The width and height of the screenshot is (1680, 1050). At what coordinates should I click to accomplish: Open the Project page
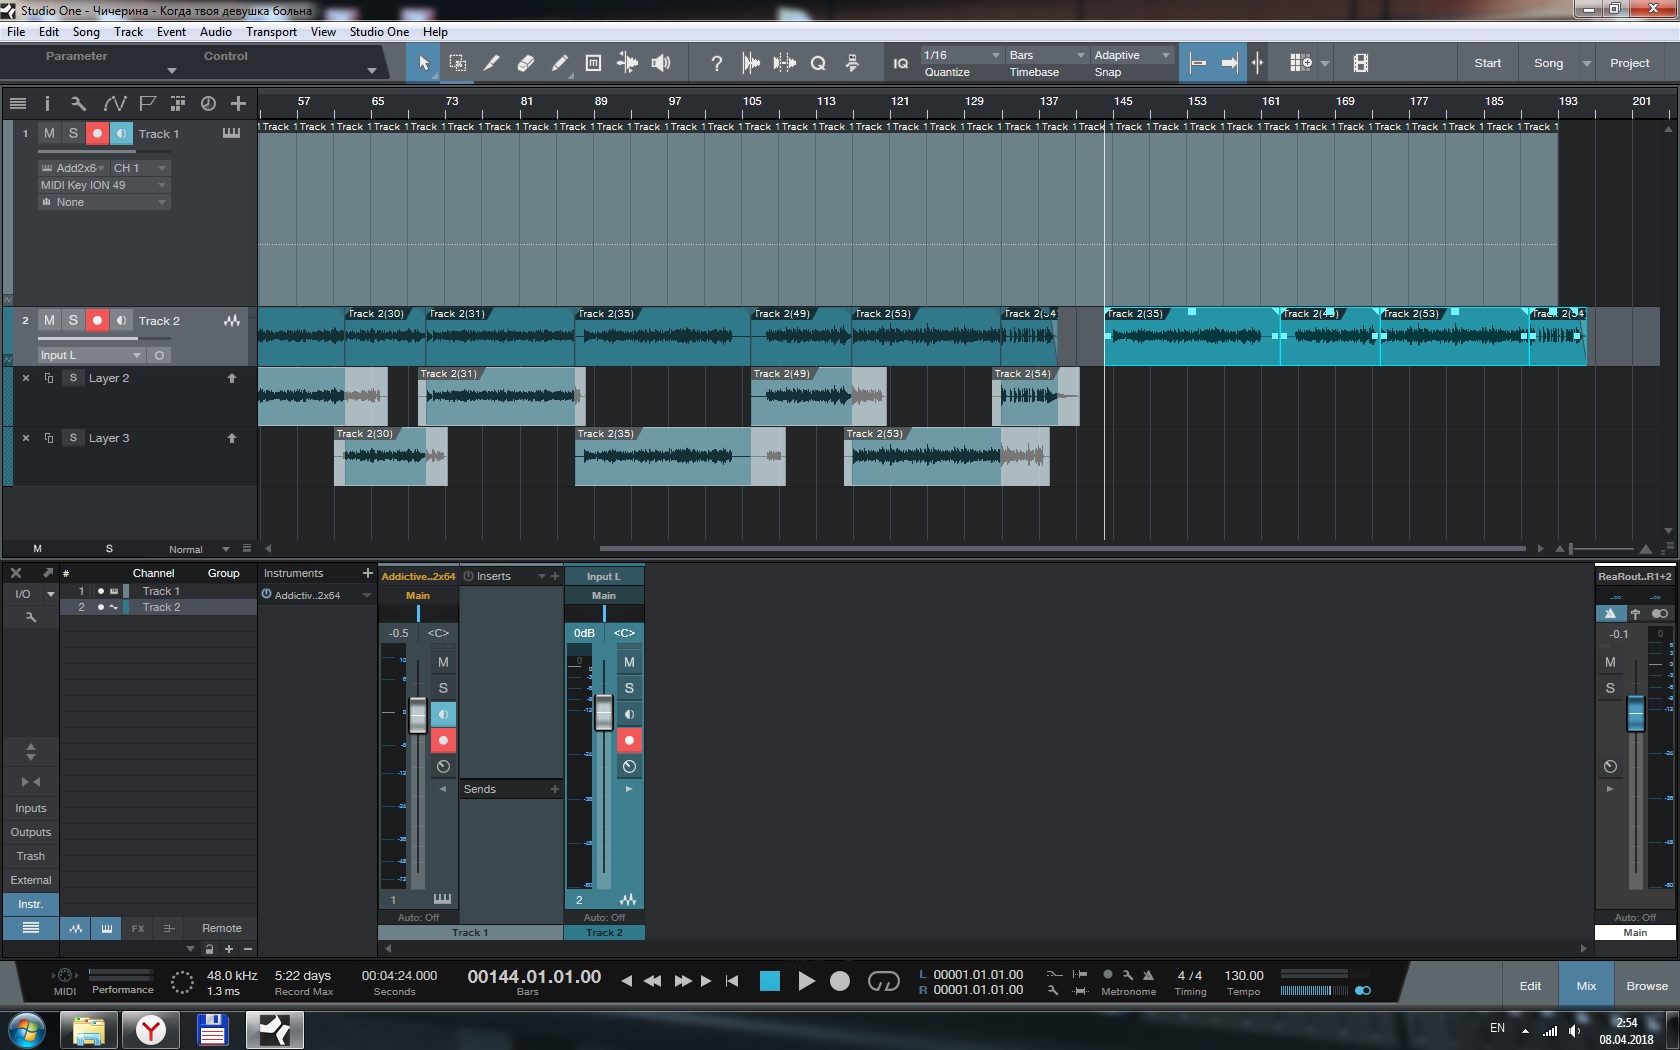coord(1629,63)
